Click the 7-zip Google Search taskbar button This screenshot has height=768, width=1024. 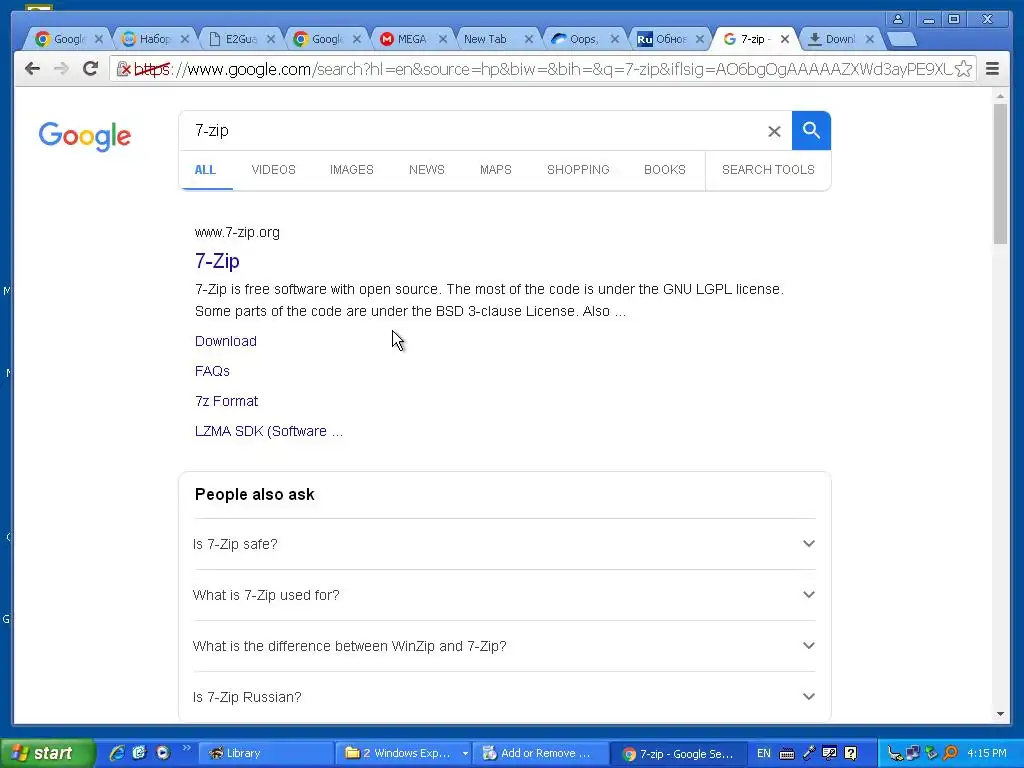(679, 753)
